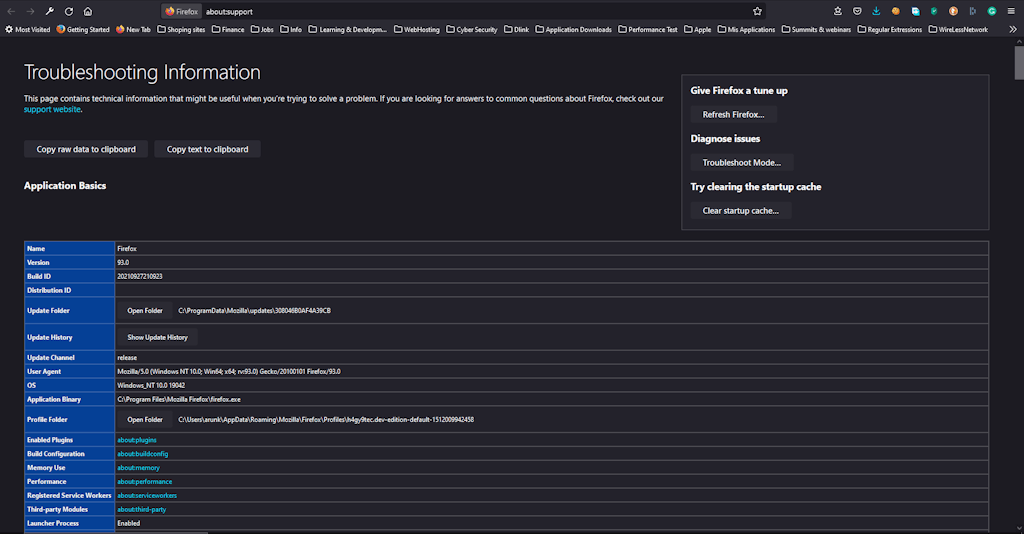Open the Performance Test bookmark folder

(648, 29)
